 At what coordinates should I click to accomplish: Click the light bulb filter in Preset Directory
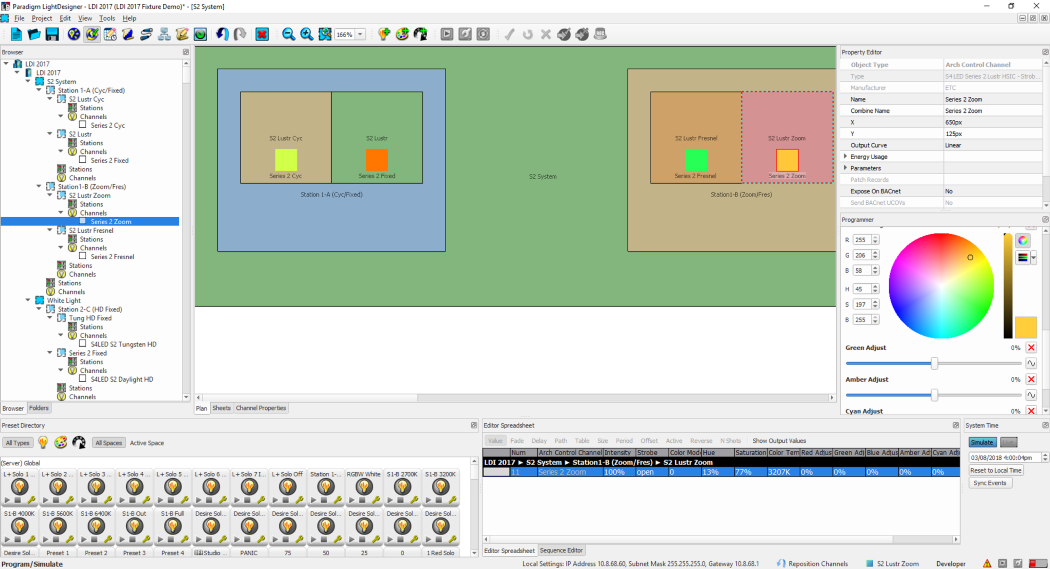click(43, 442)
